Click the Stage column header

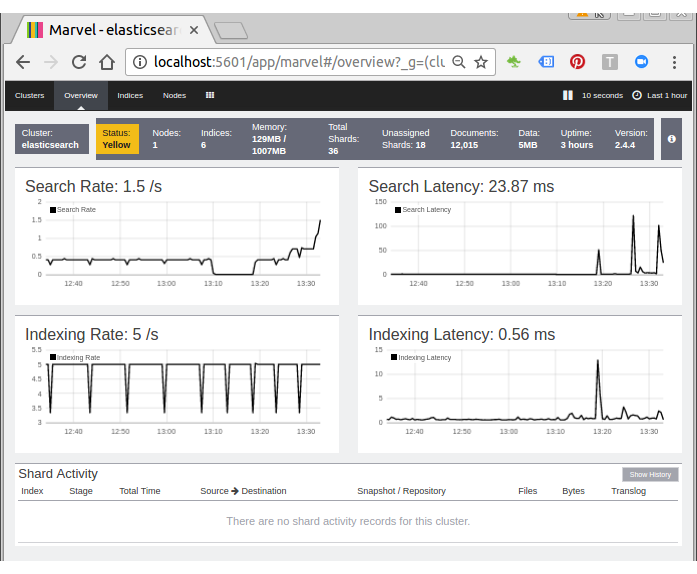pyautogui.click(x=81, y=491)
